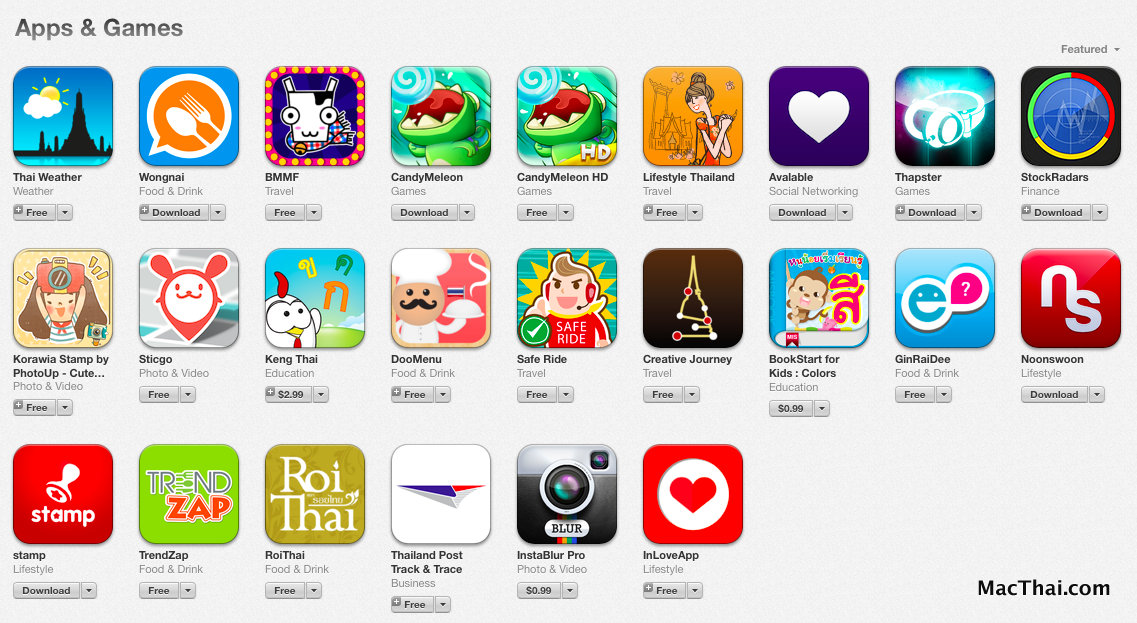This screenshot has width=1137, height=623.
Task: Select the Noonswoon app icon
Action: 1070,298
